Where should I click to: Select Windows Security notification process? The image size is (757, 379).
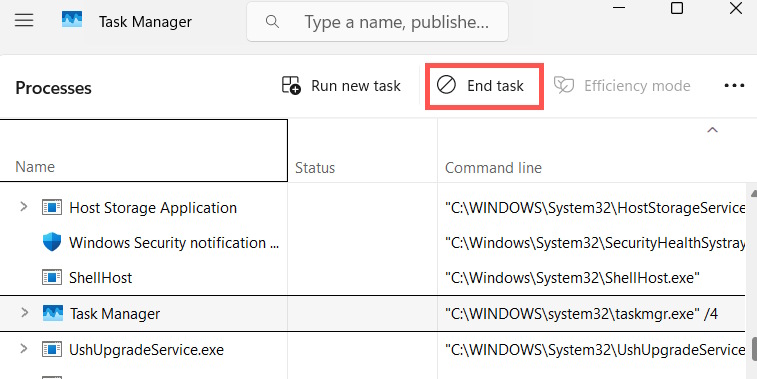coord(174,242)
